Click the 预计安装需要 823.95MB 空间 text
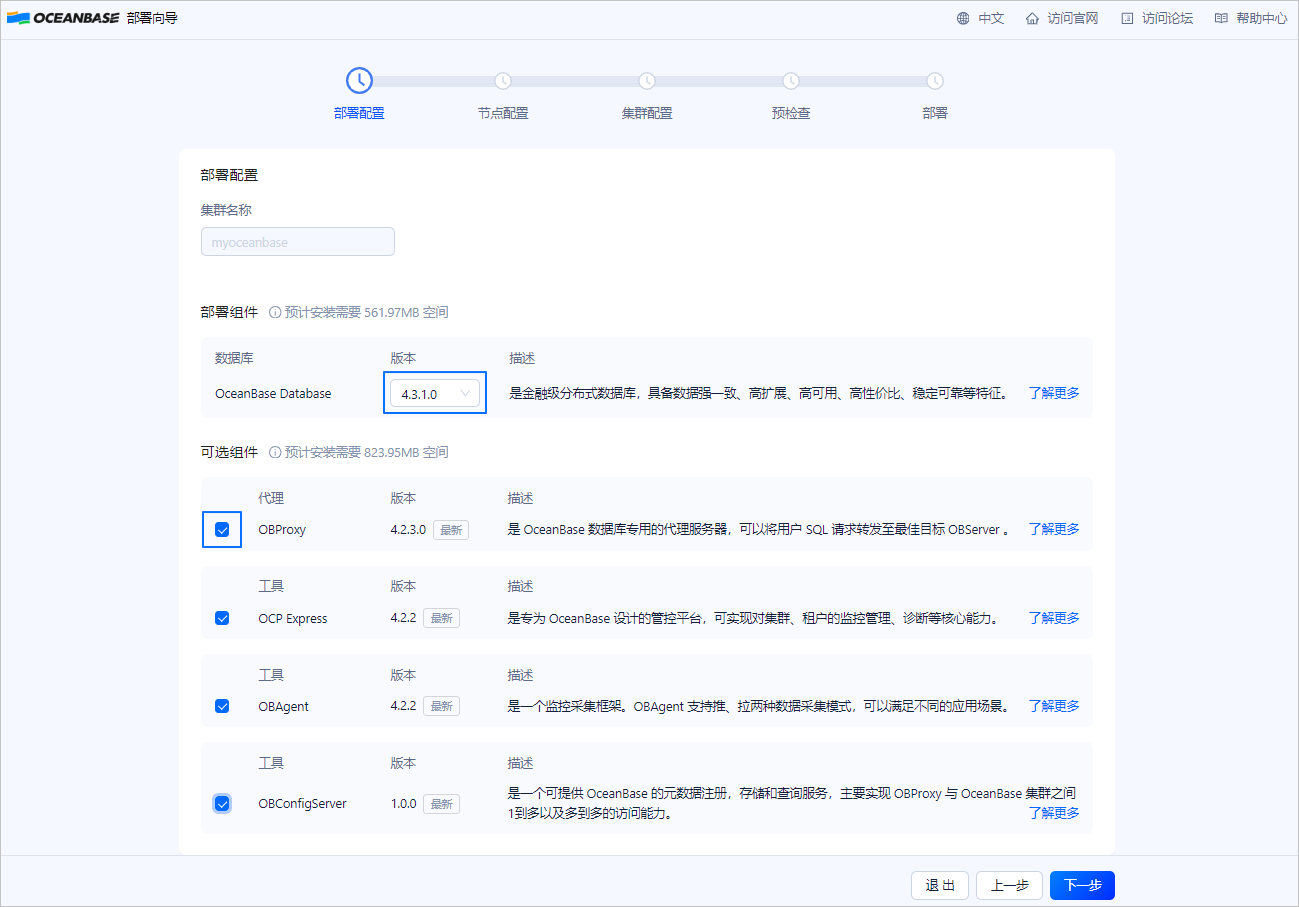The image size is (1299, 907). pyautogui.click(x=367, y=452)
